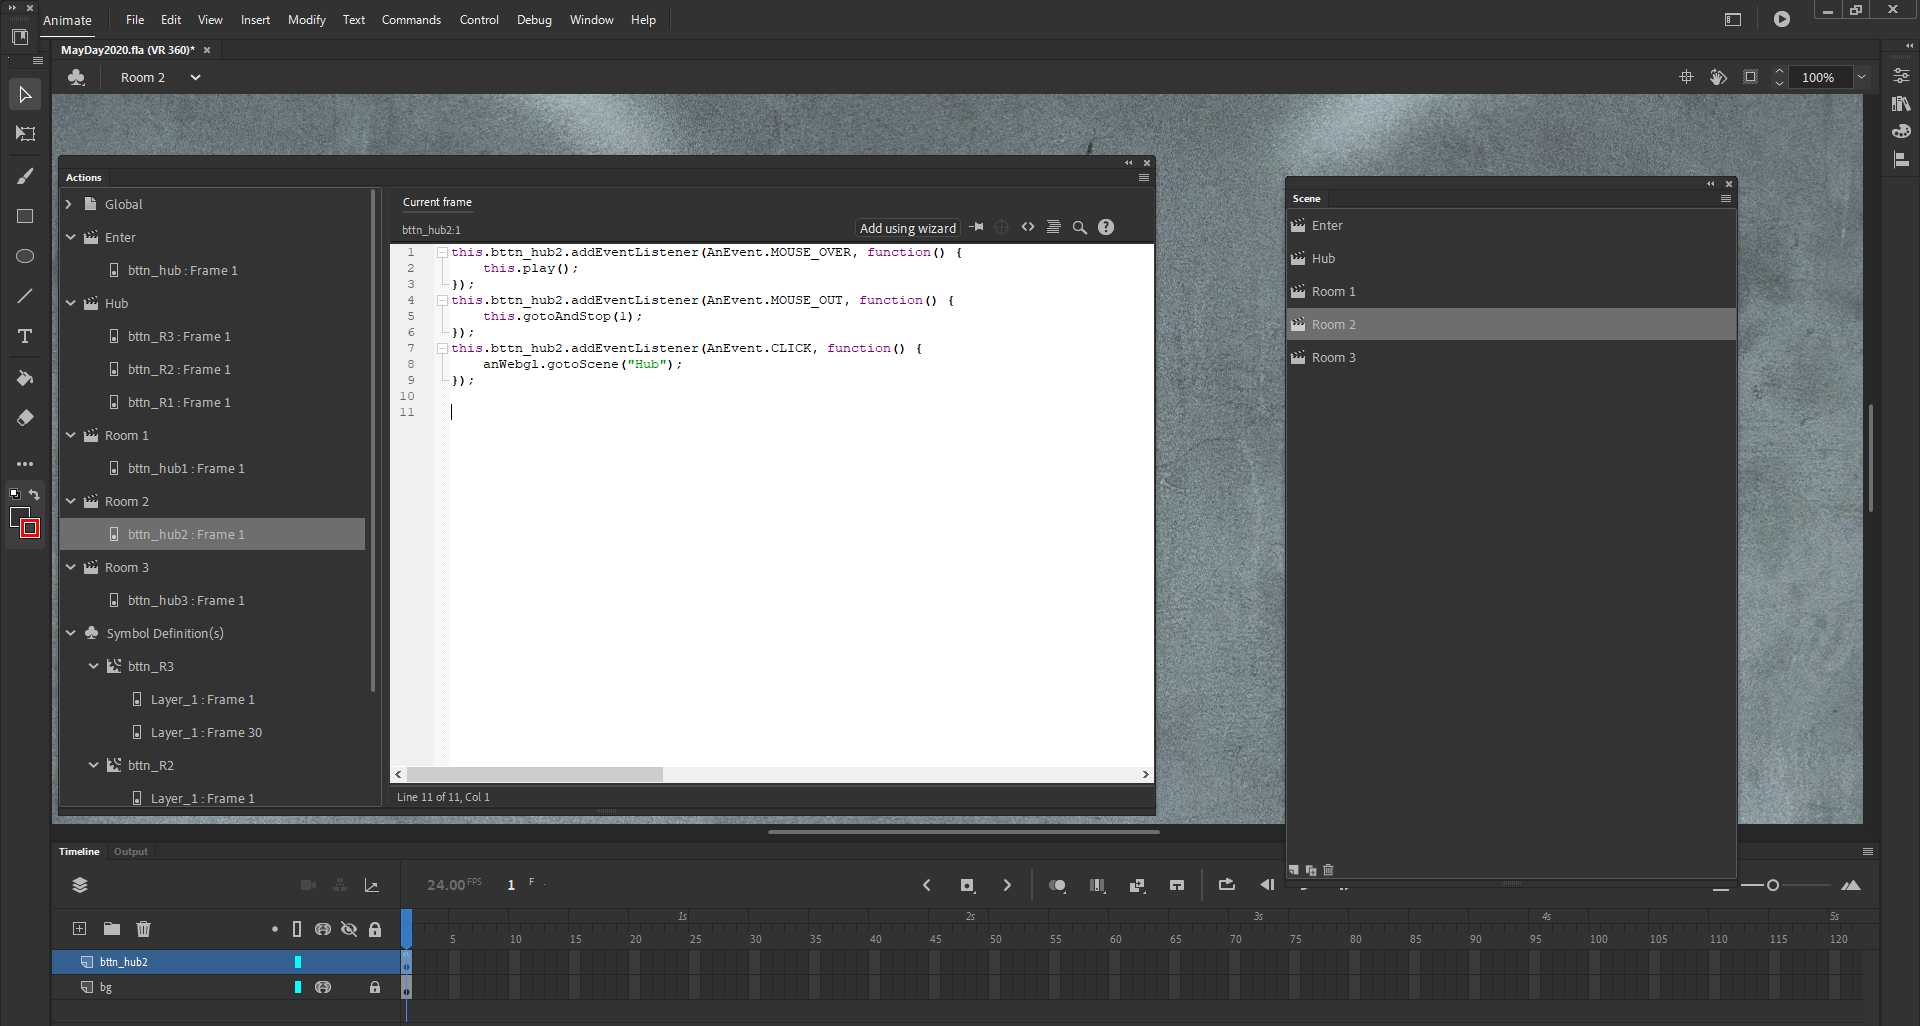Choose the Paint Bucket tool
This screenshot has width=1920, height=1026.
click(x=24, y=378)
